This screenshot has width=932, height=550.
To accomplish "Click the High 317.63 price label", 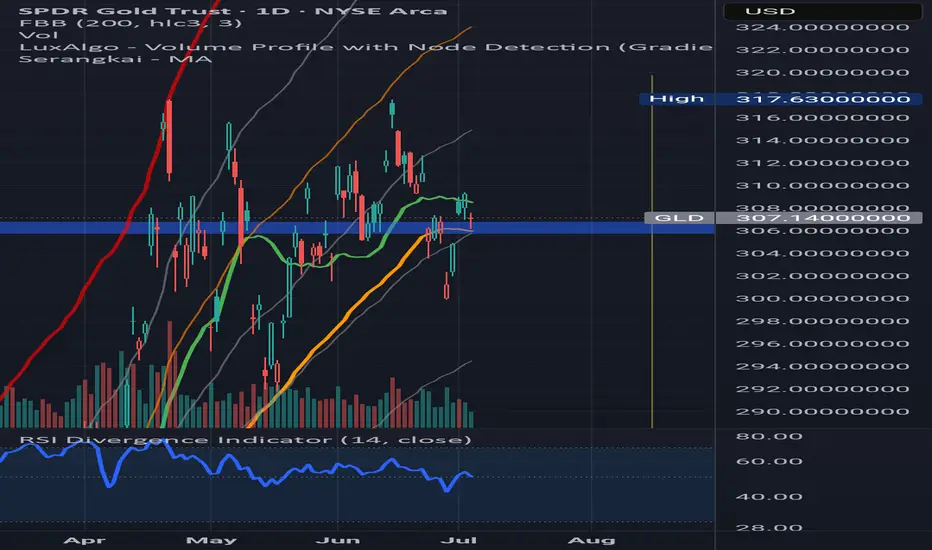I will coord(780,99).
